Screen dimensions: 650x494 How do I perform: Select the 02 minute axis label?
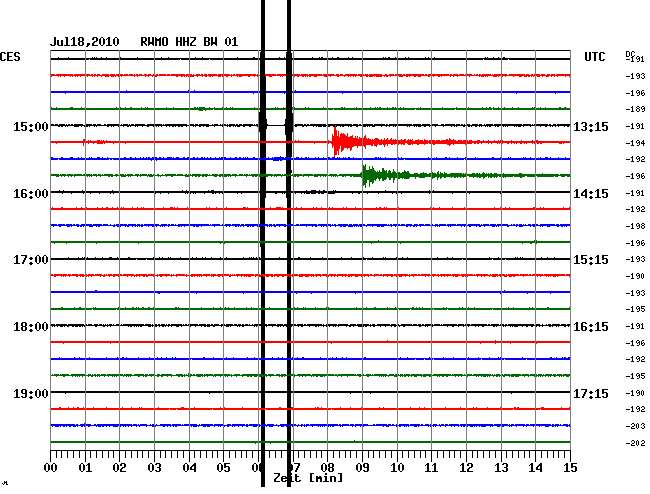[119, 468]
